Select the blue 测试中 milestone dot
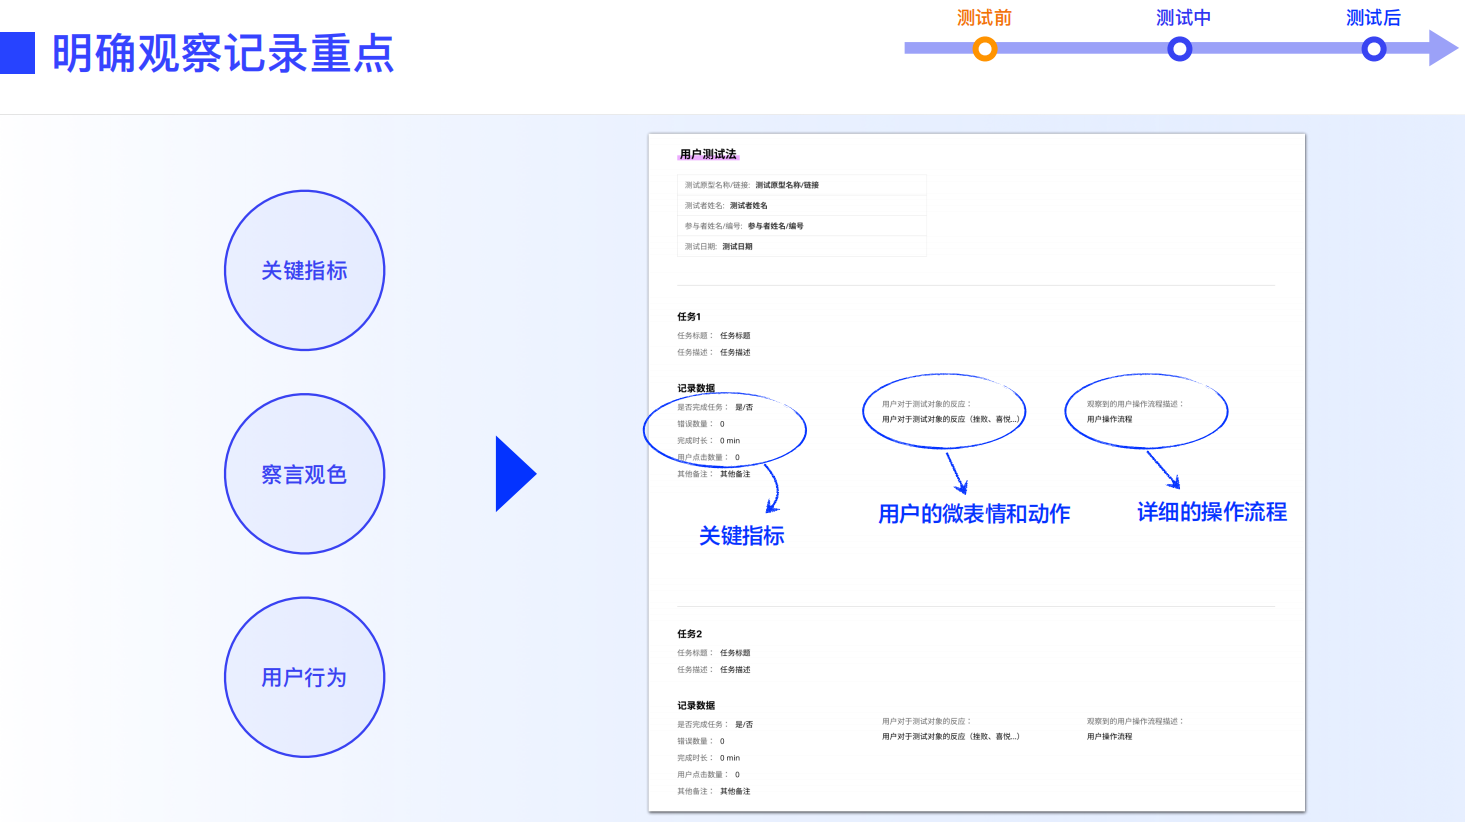Viewport: 1465px width, 822px height. pyautogui.click(x=1178, y=48)
